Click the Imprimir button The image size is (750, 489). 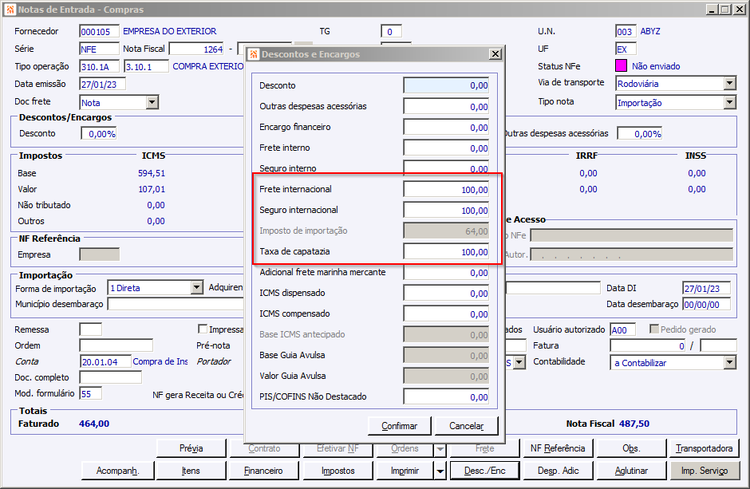(405, 471)
